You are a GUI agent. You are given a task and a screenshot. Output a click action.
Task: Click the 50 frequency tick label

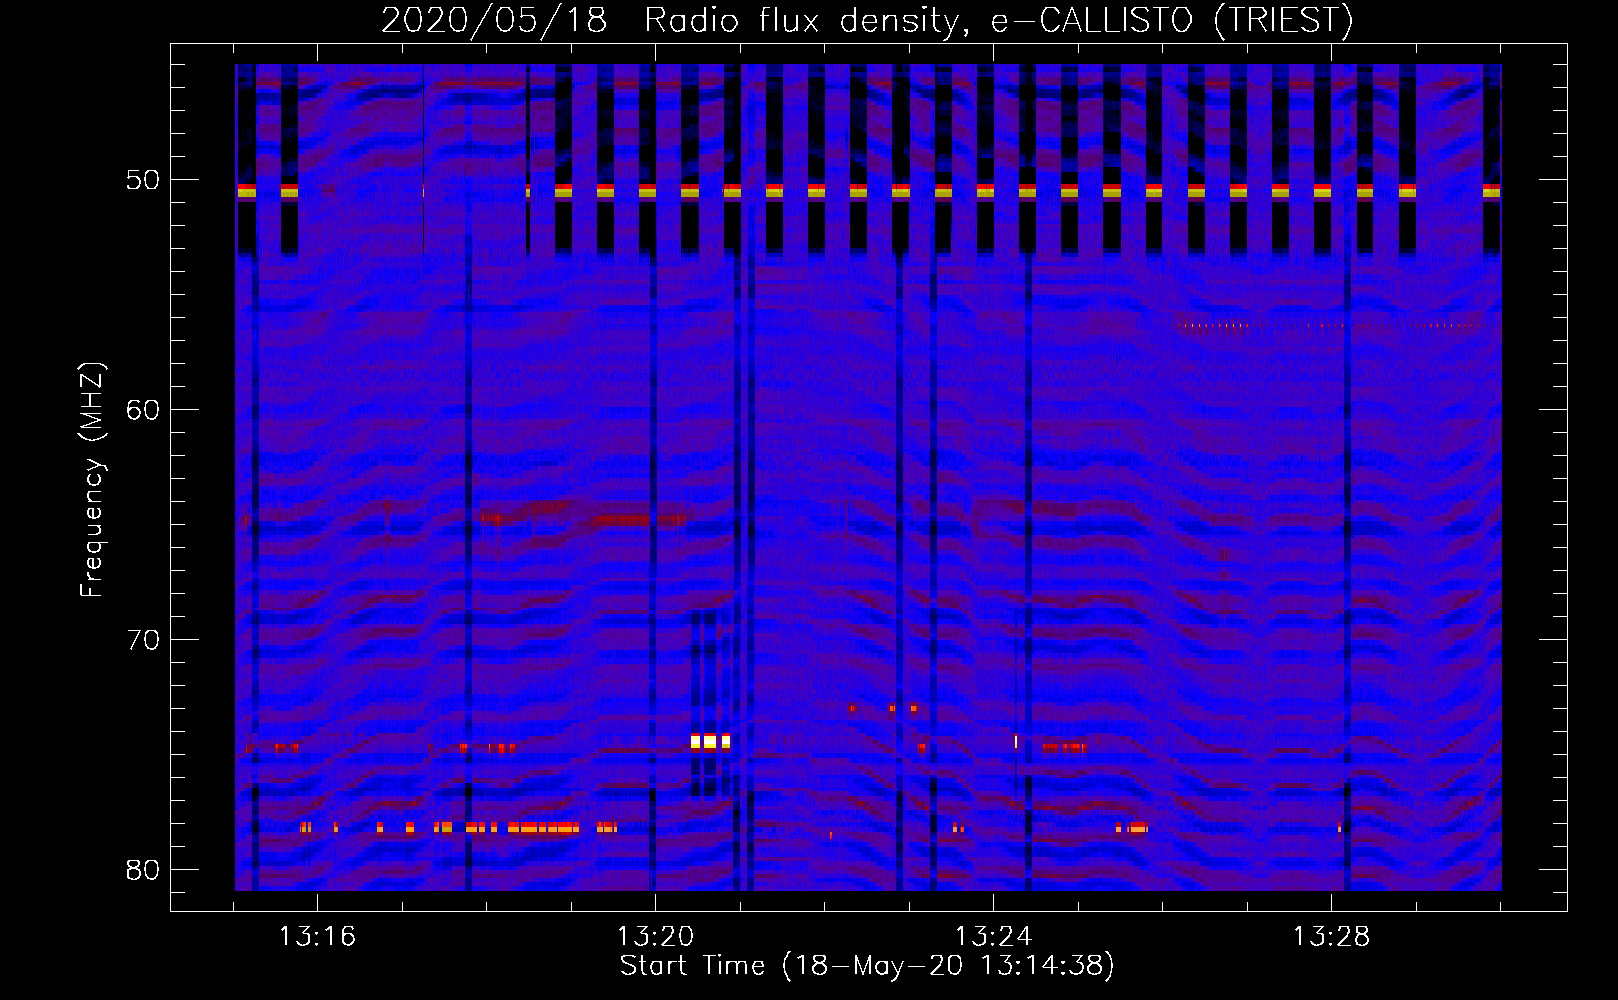[144, 181]
